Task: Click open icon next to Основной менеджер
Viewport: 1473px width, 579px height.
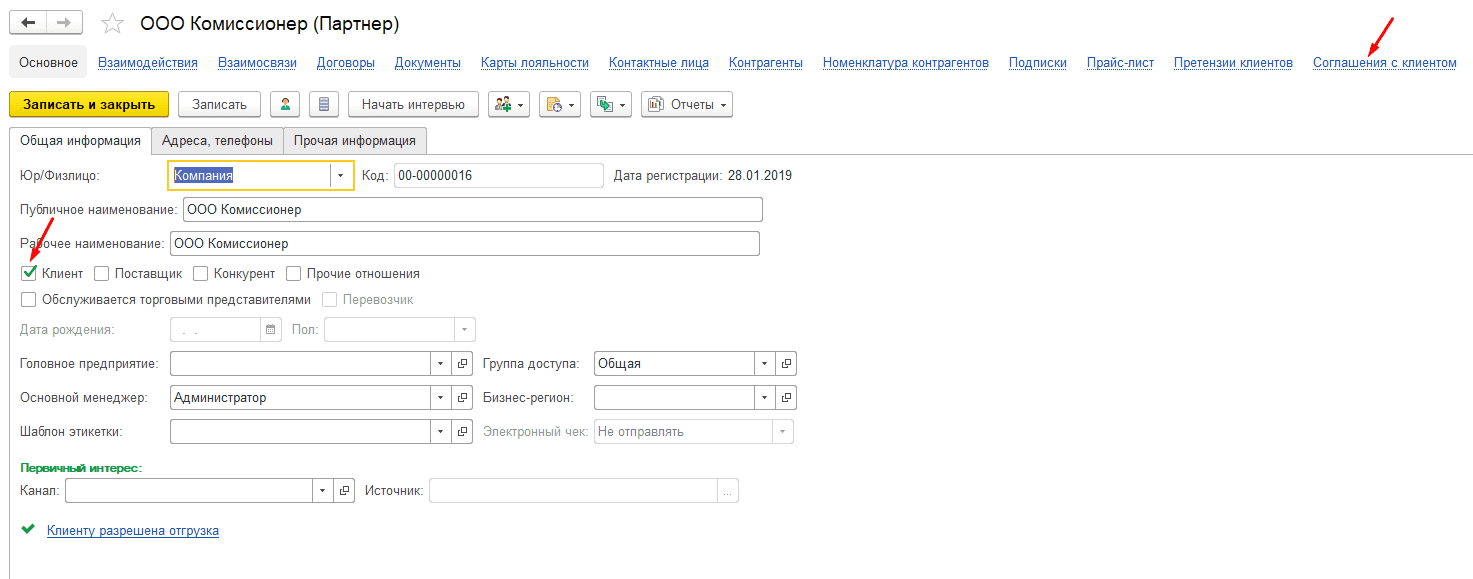Action: click(462, 398)
